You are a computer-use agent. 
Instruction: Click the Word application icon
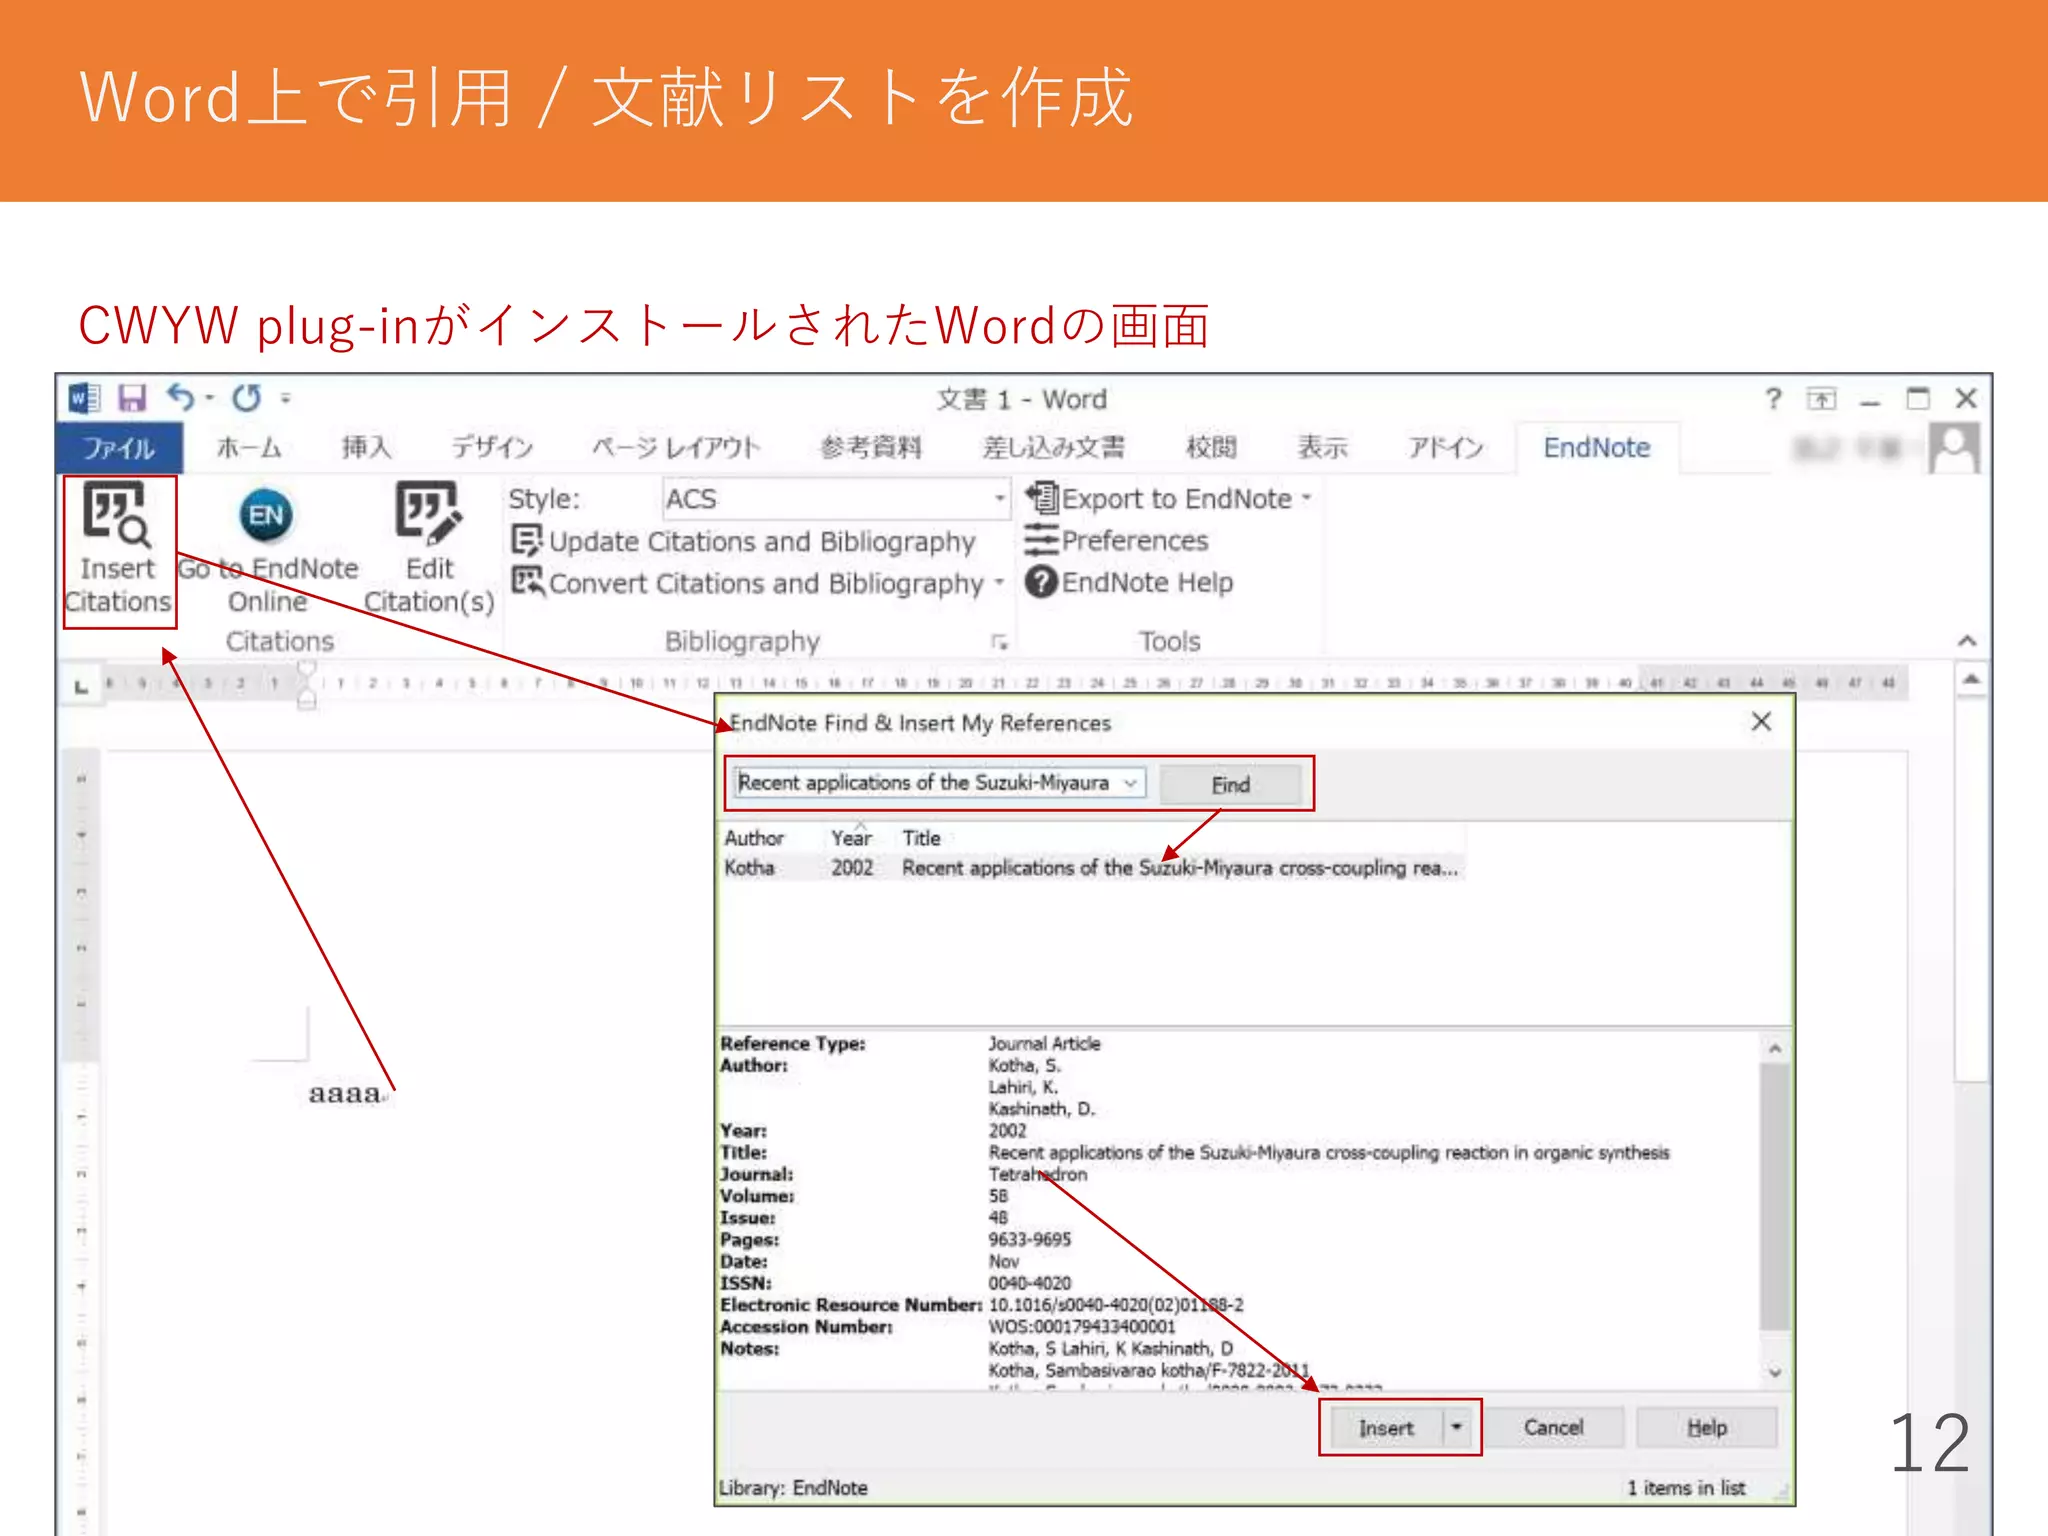pos(84,399)
